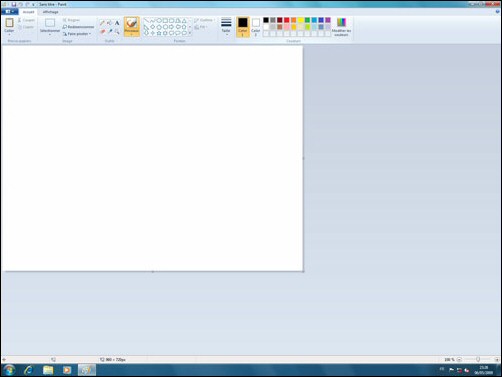Select the Magnifier tool

pos(117,31)
